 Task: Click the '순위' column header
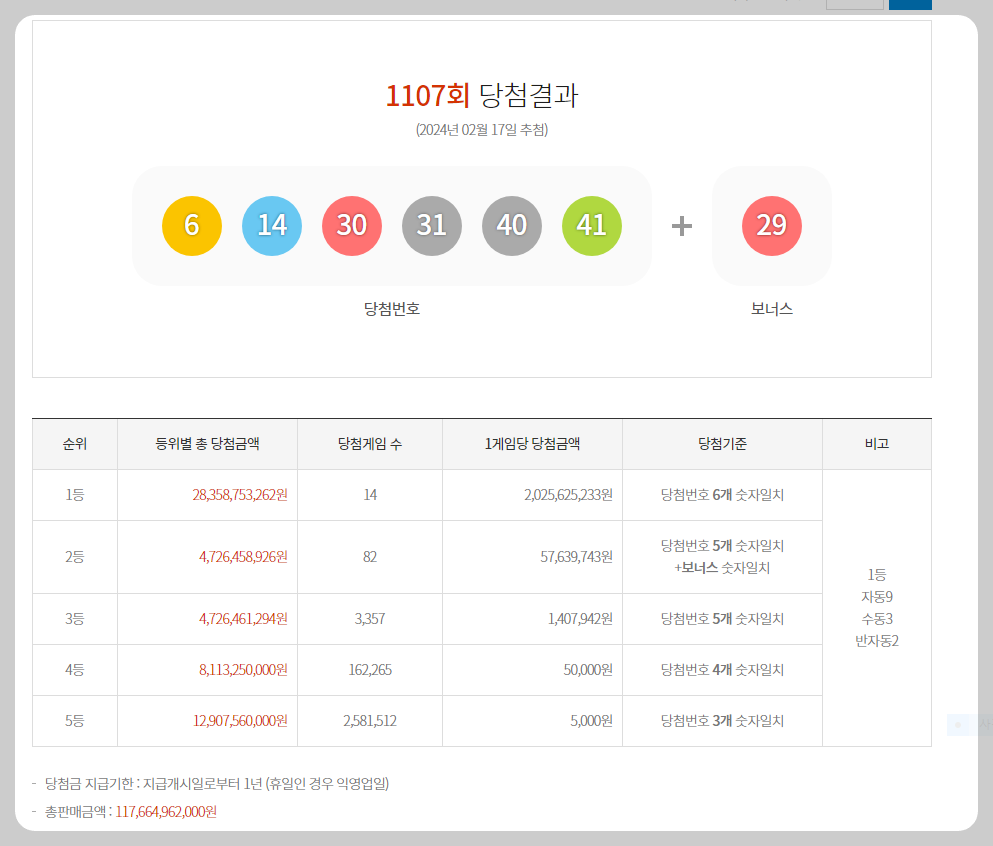point(75,444)
